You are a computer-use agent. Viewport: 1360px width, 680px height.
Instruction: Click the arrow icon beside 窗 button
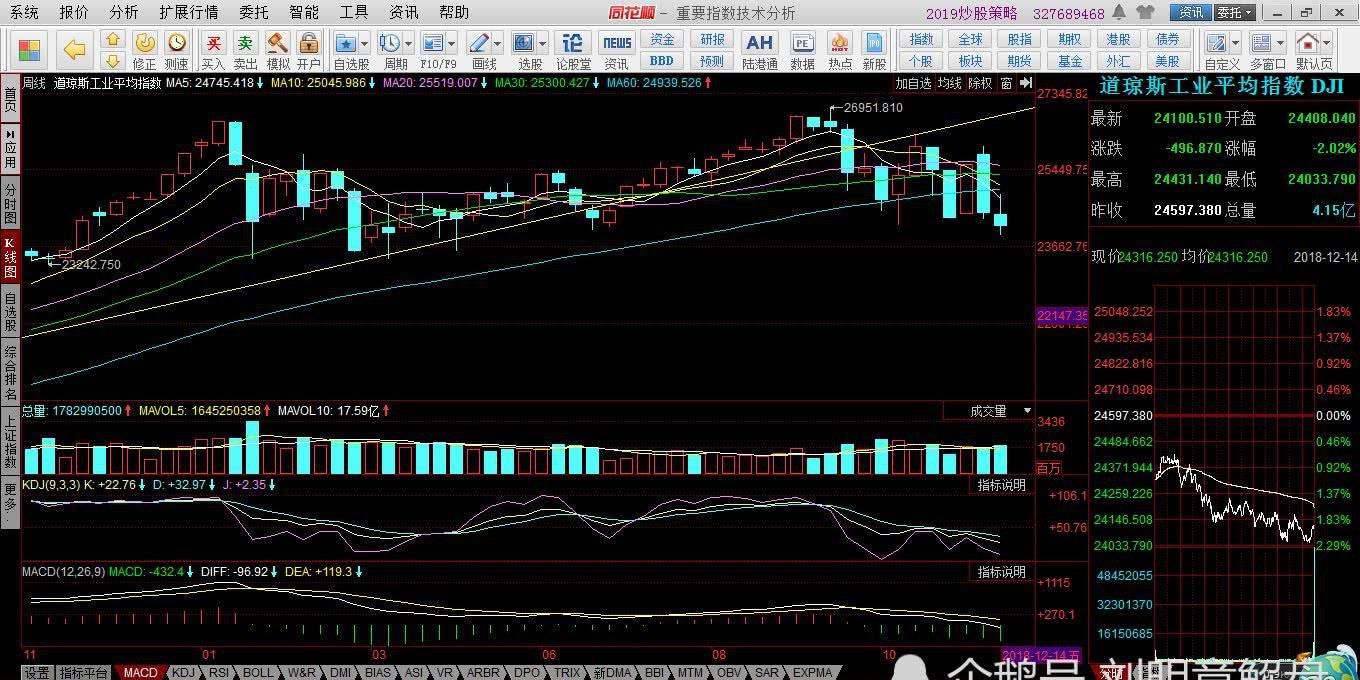tap(1025, 83)
